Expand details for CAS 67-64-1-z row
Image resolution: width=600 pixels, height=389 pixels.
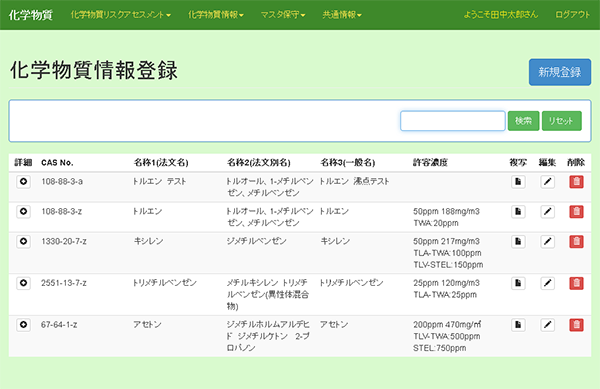pyautogui.click(x=23, y=325)
